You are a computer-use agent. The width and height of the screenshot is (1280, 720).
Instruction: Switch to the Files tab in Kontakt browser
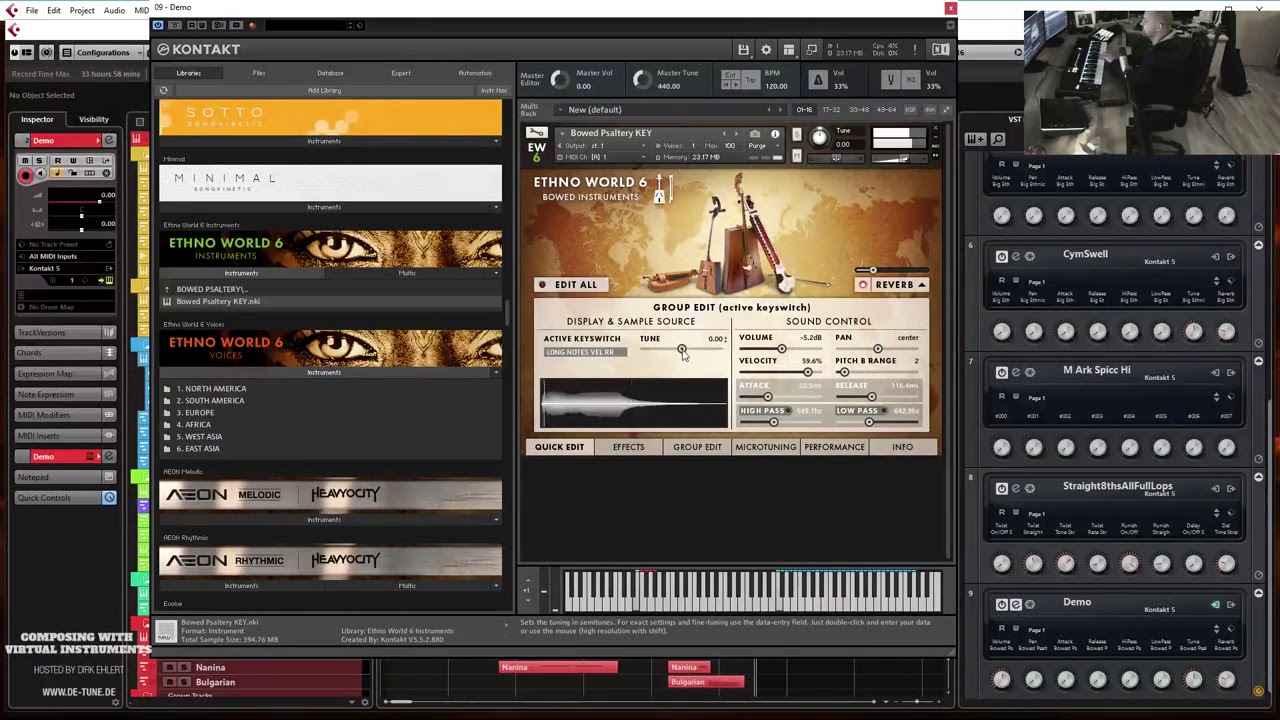pos(259,73)
